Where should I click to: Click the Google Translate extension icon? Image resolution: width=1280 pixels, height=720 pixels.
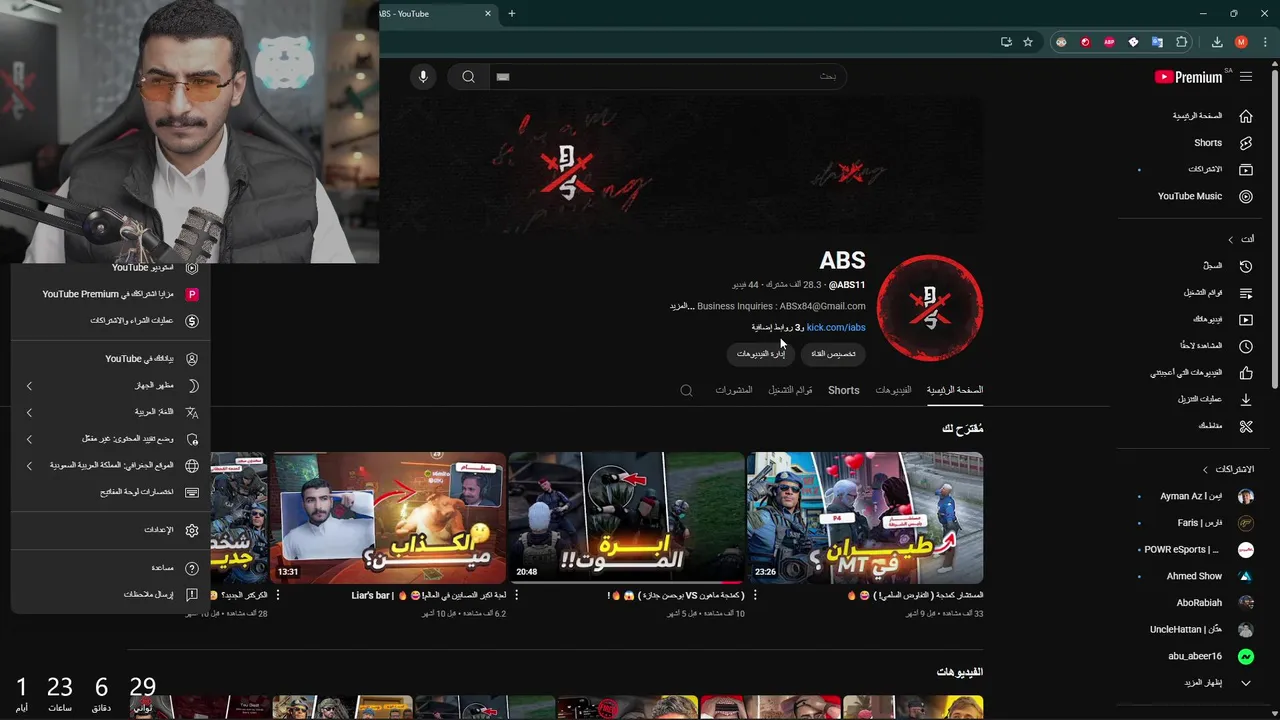pyautogui.click(x=1157, y=42)
